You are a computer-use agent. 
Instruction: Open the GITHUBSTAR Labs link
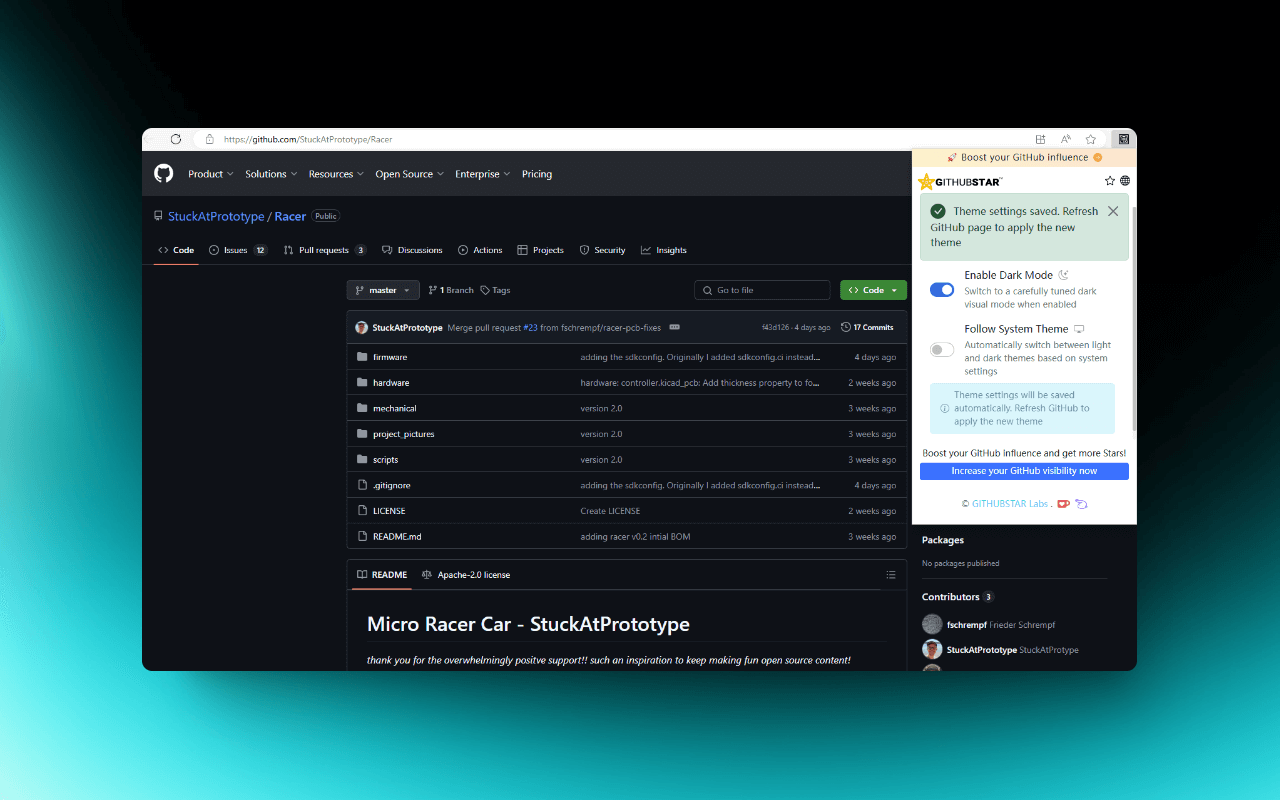[x=1010, y=503]
